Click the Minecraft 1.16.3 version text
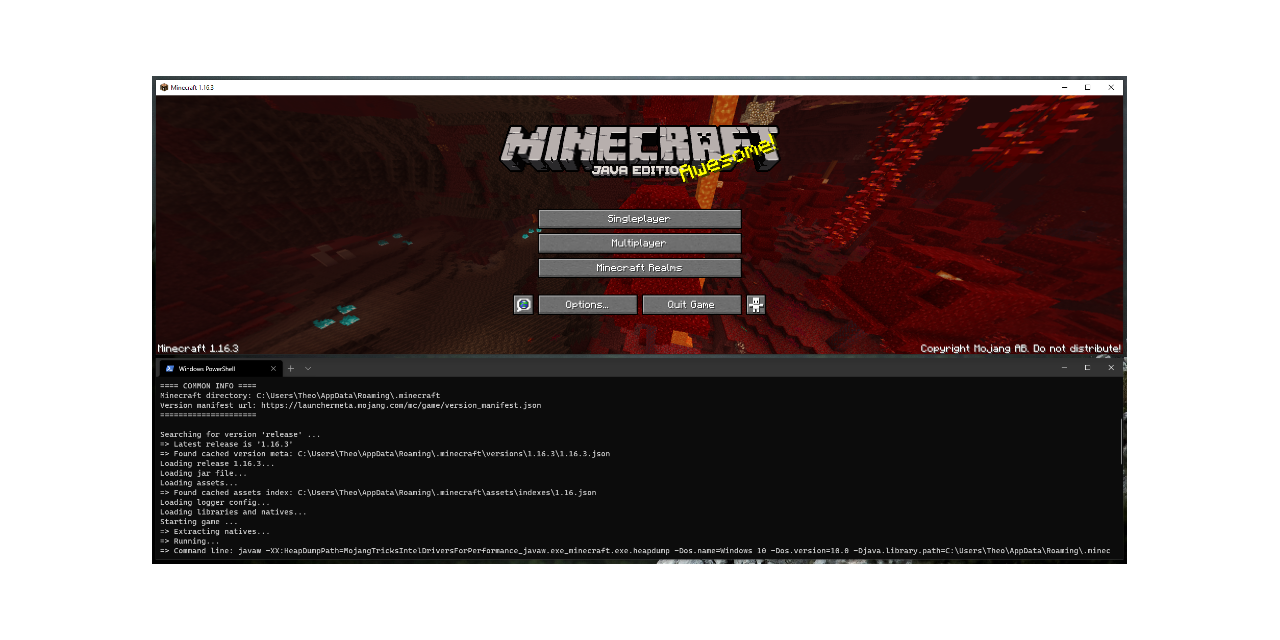This screenshot has height=640, width=1280. coord(198,349)
